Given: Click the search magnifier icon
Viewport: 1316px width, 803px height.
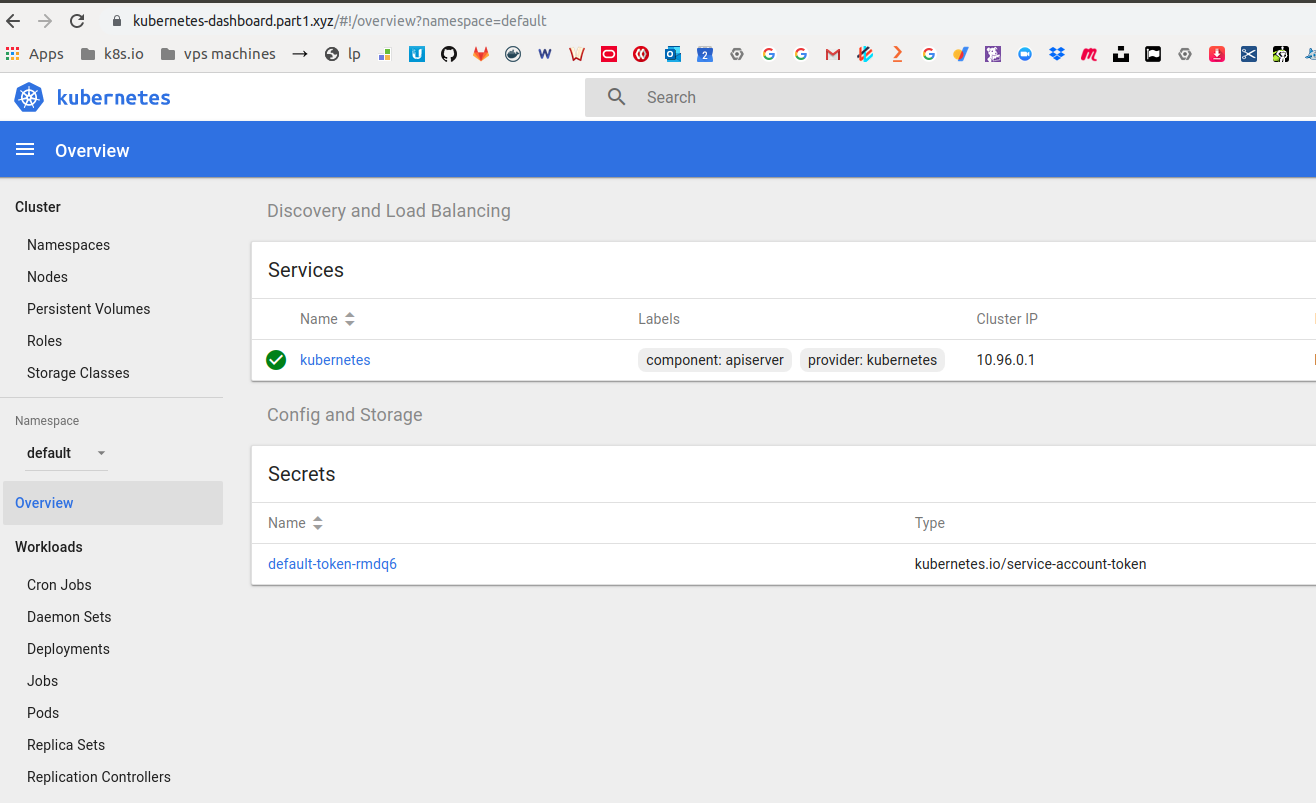Looking at the screenshot, I should point(617,97).
